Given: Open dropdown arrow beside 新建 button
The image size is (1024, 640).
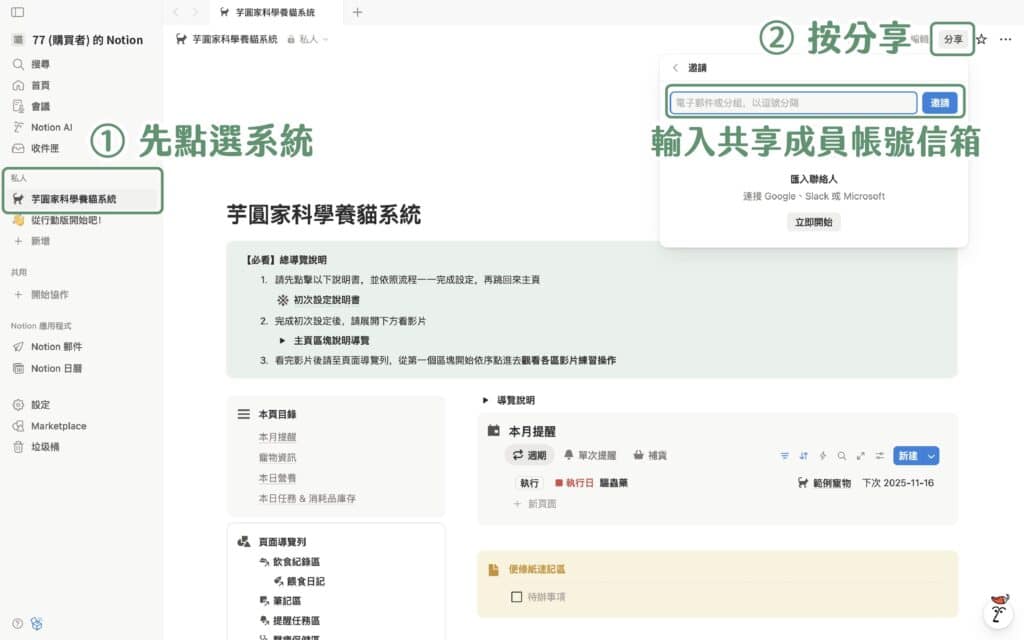Looking at the screenshot, I should tap(932, 456).
